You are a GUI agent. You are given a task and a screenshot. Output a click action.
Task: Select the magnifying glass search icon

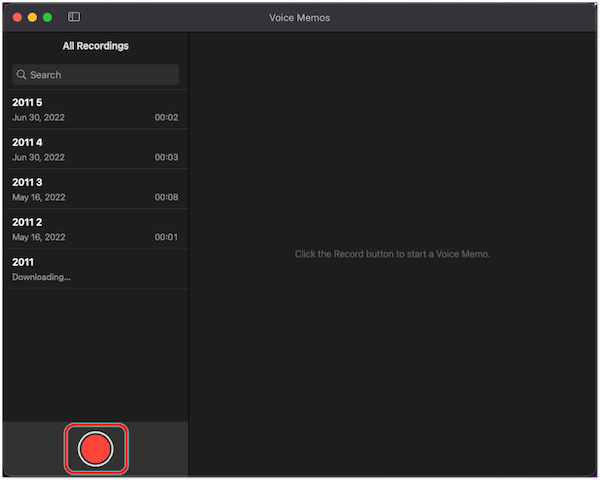click(21, 75)
